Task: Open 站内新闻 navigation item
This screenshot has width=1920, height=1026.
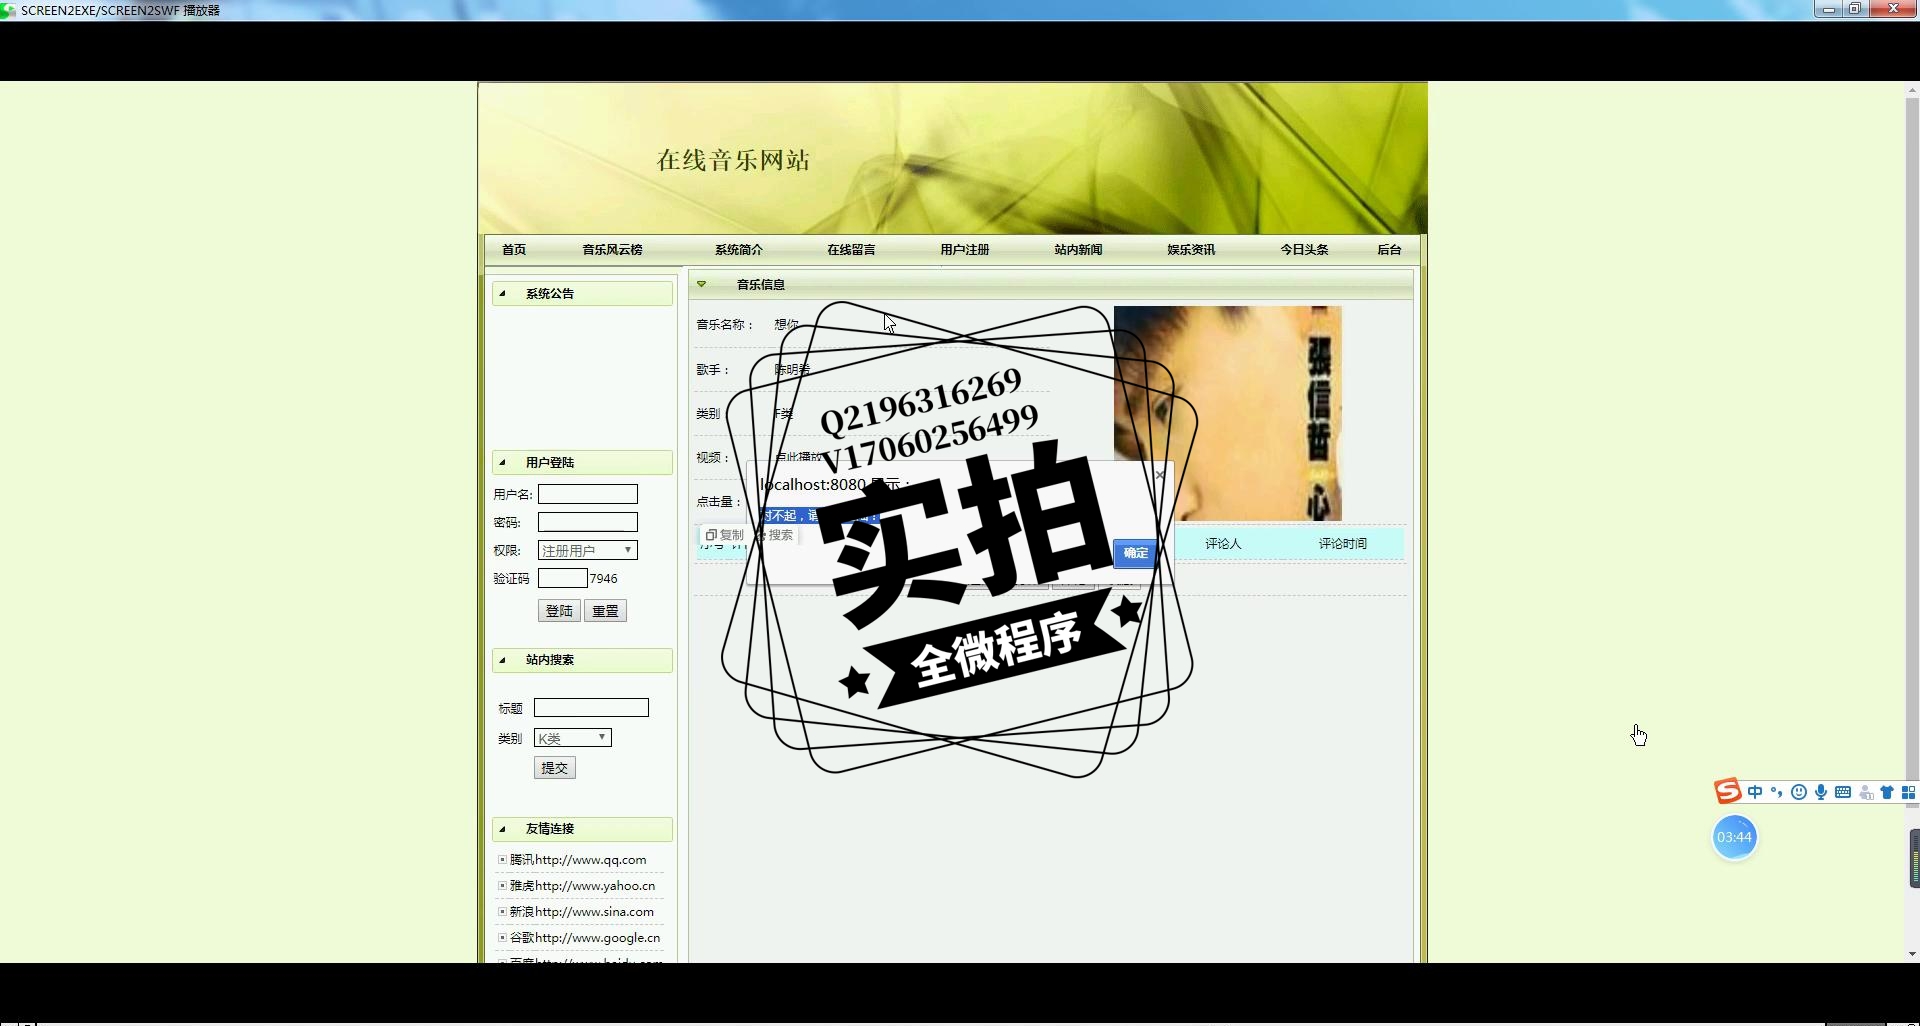Action: (1078, 250)
